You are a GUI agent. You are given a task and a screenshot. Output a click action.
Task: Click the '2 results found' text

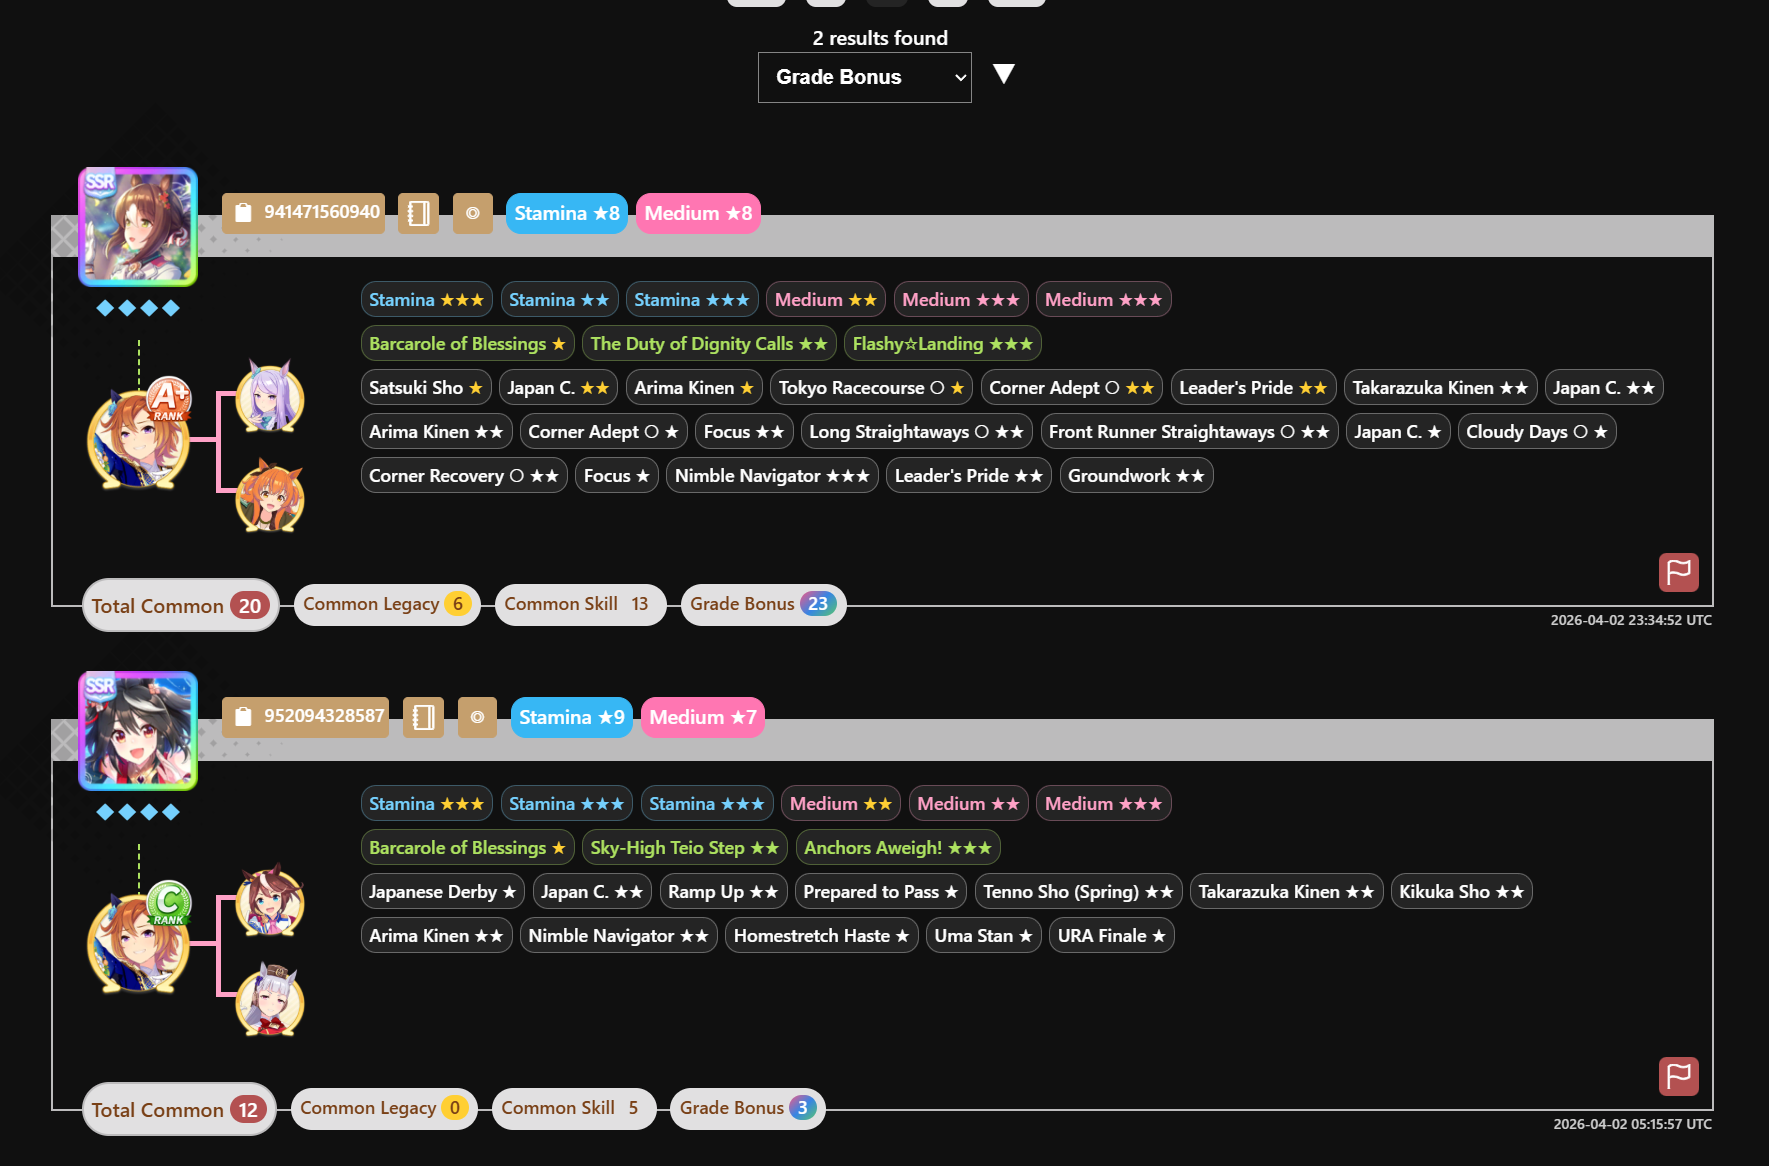tap(880, 38)
